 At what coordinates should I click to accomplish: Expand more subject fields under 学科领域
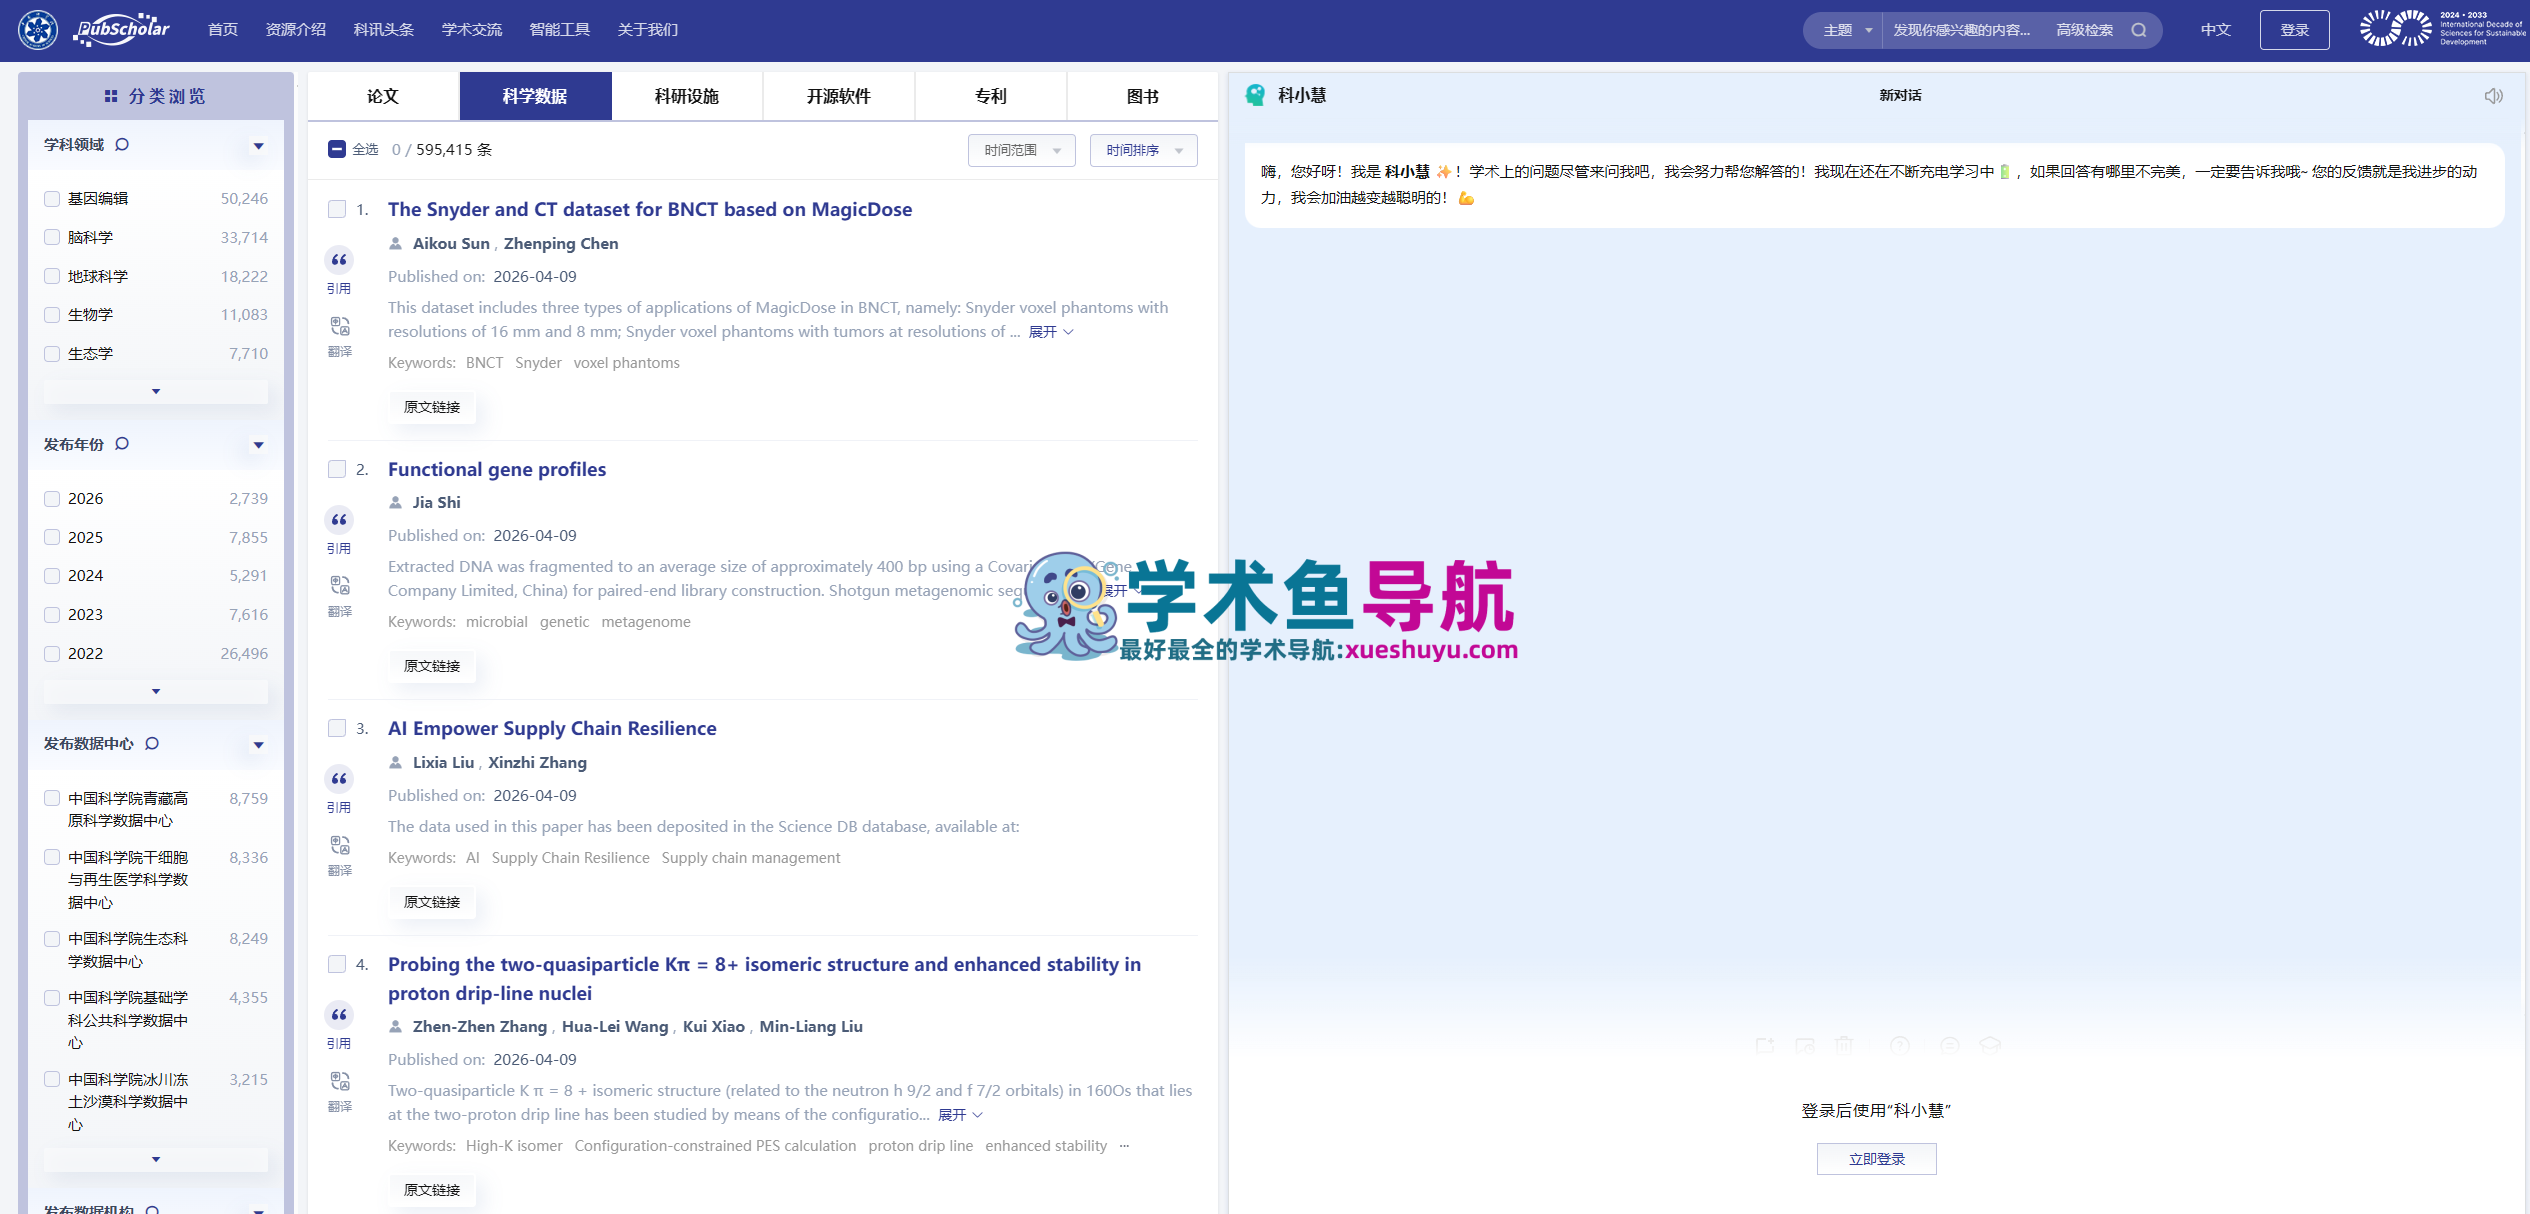click(x=156, y=392)
